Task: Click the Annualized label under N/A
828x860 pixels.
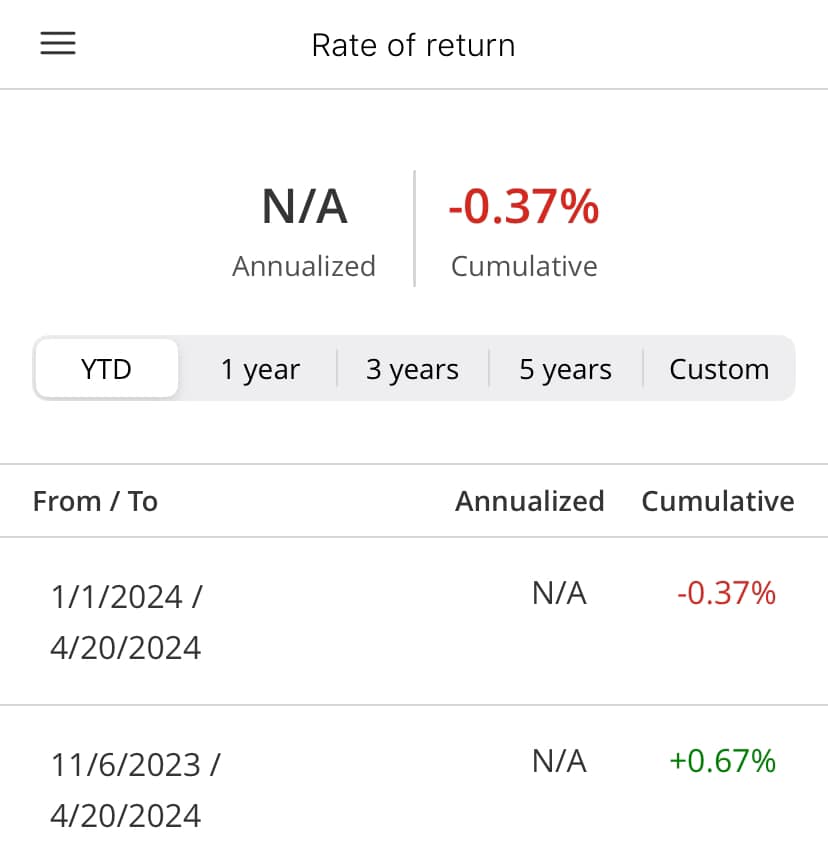Action: point(304,266)
